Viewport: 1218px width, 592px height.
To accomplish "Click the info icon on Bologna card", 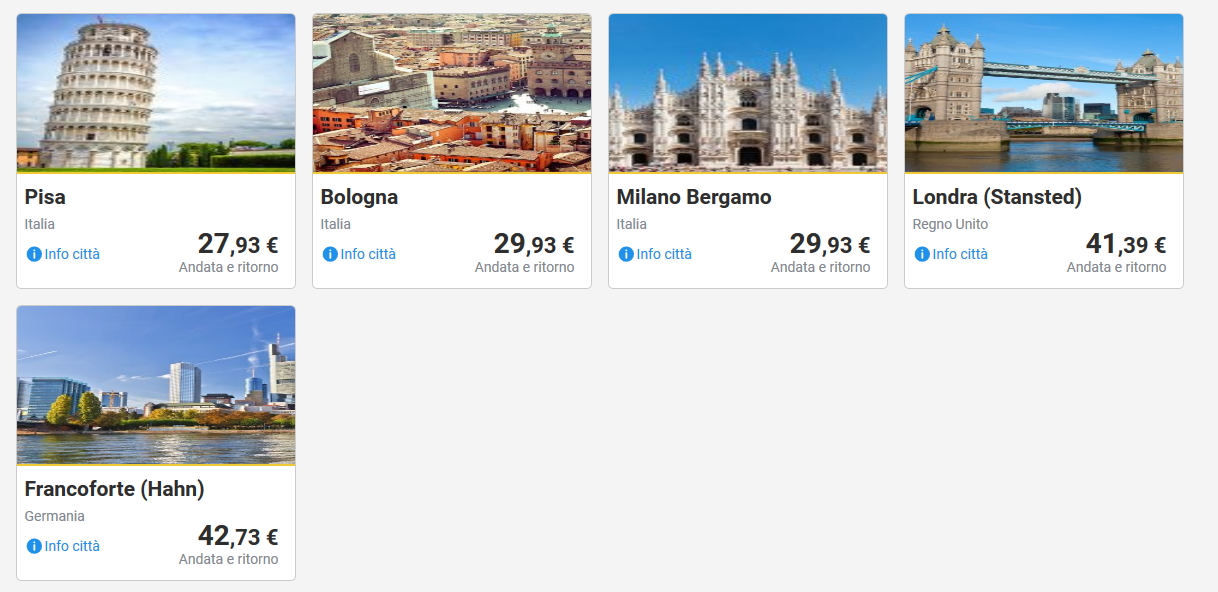I will [x=330, y=254].
